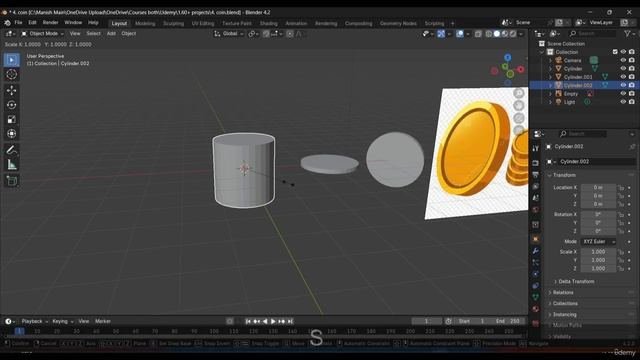
Task: Switch to rendered viewport shading
Action: pyautogui.click(x=513, y=34)
